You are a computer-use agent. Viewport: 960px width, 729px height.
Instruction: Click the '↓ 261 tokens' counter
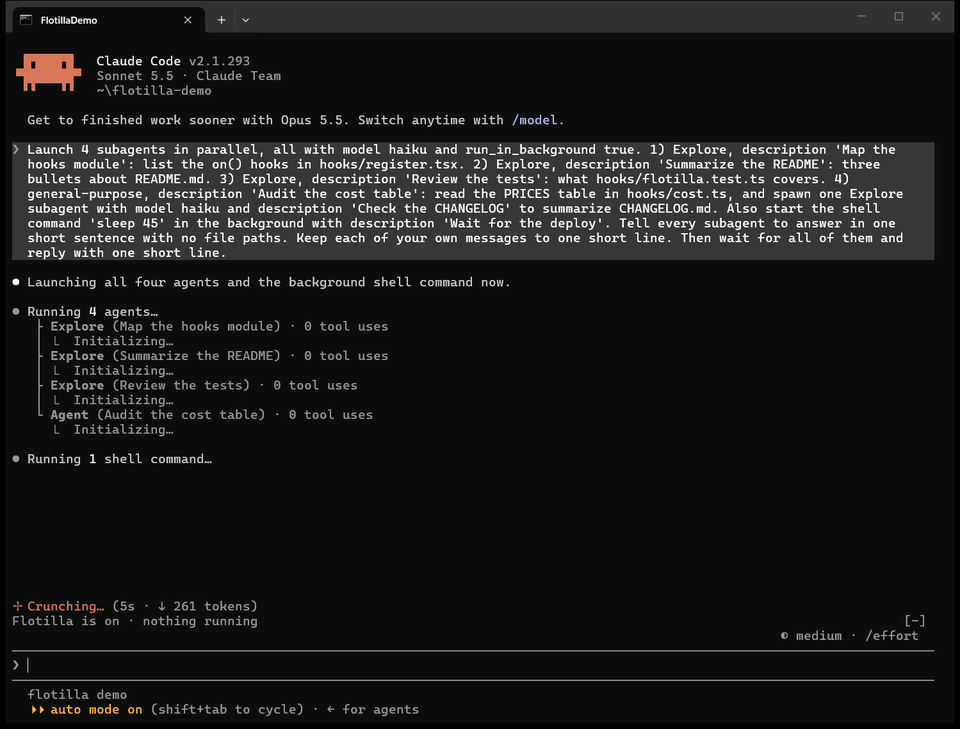[204, 606]
